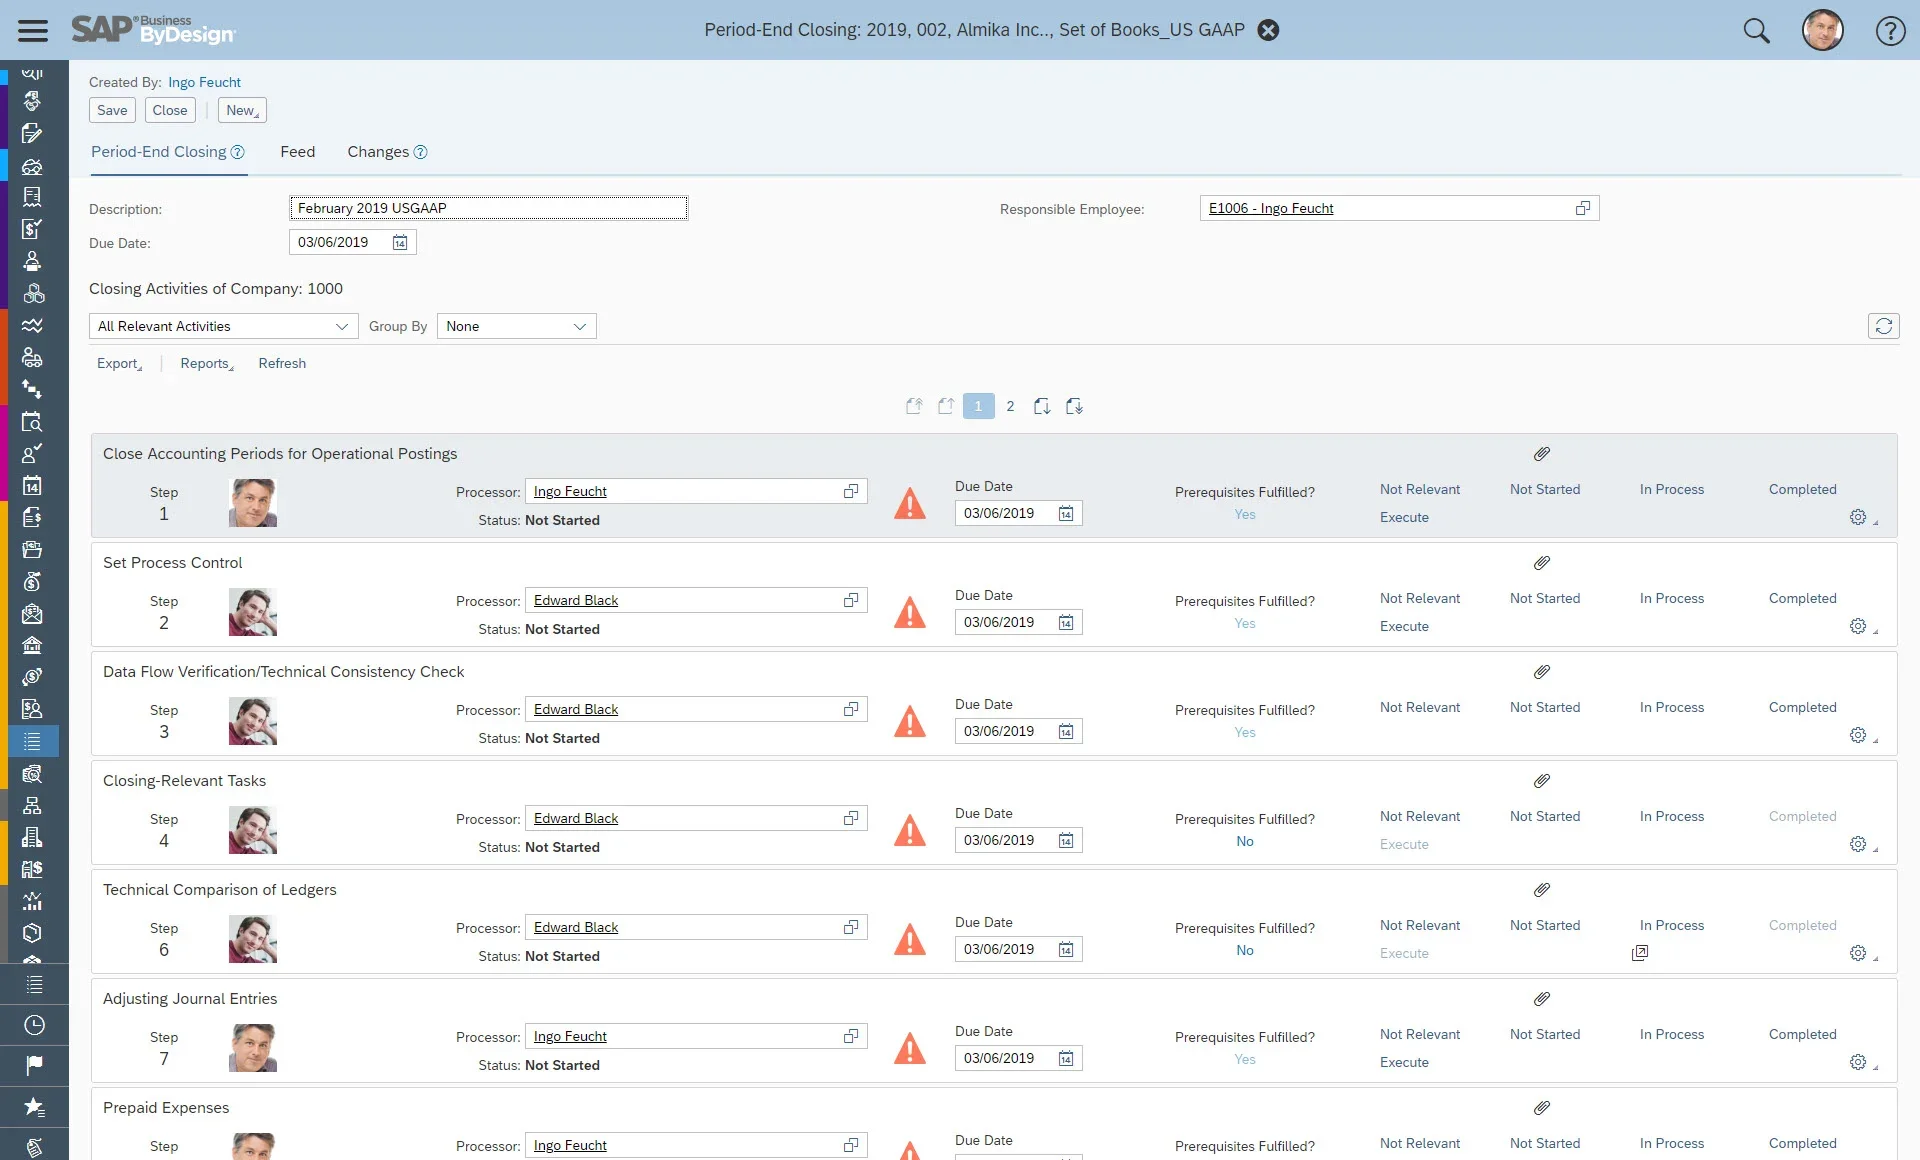Mark Closing-Relevant Tasks as Not Relevant
1920x1160 pixels.
(x=1419, y=816)
